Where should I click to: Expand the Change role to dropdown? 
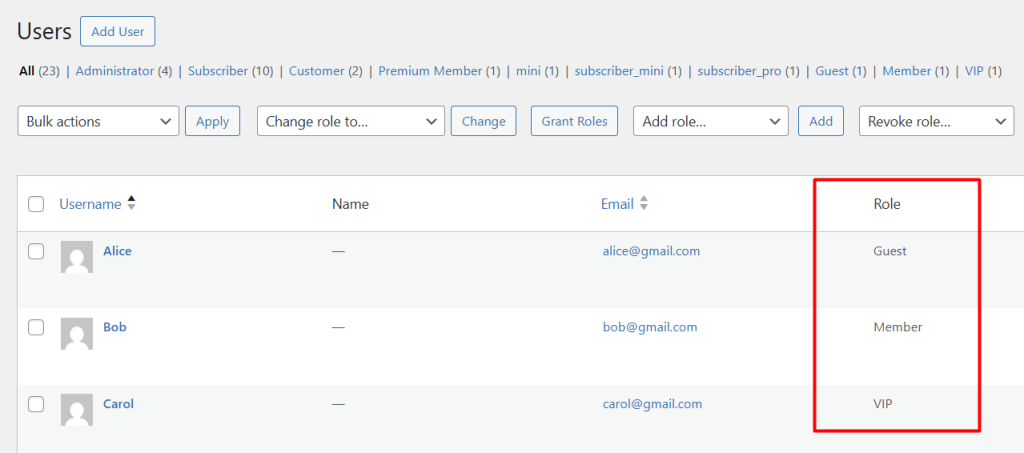point(350,121)
